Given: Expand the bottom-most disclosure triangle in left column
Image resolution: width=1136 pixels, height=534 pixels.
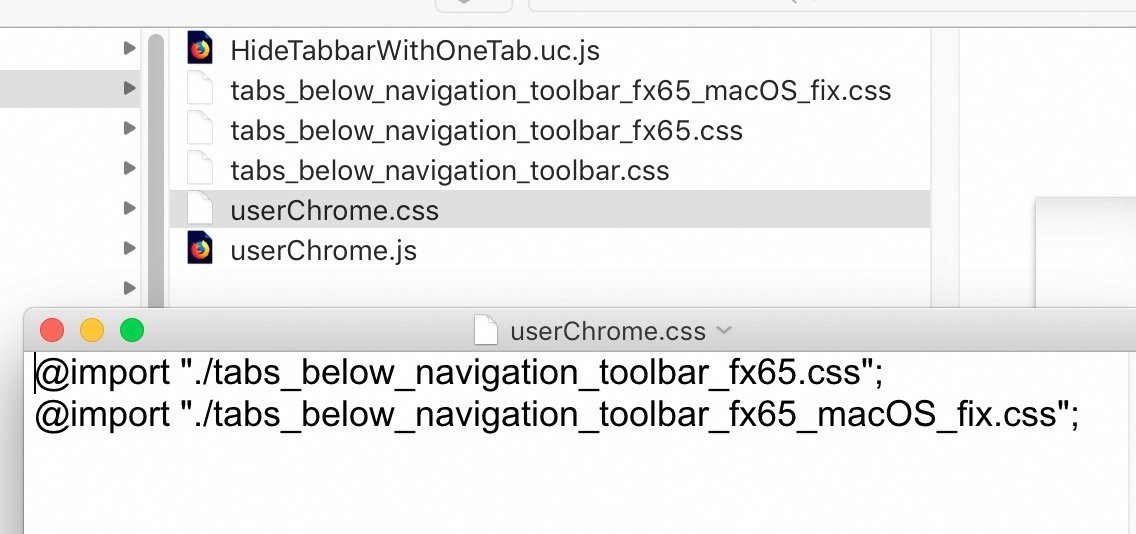Looking at the screenshot, I should click(129, 288).
